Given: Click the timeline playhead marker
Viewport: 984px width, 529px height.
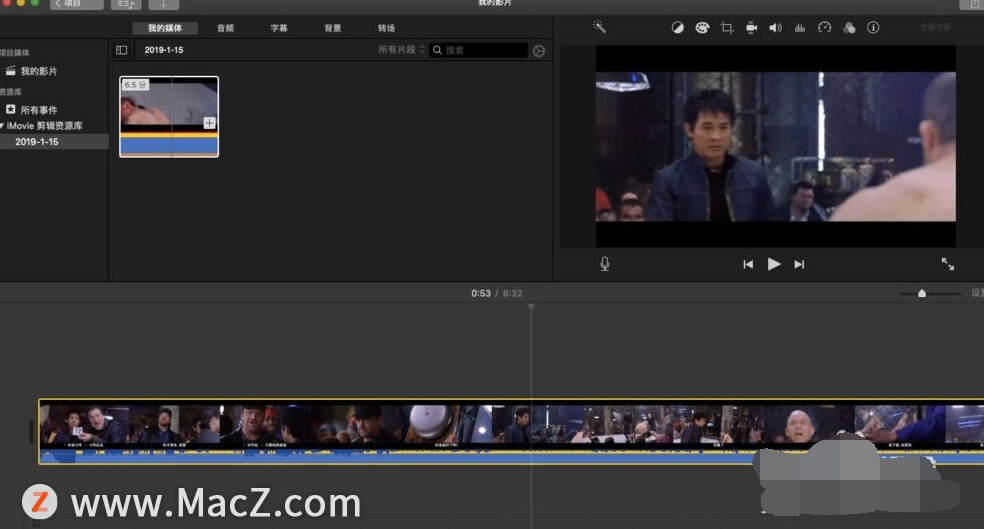Looking at the screenshot, I should (x=532, y=307).
